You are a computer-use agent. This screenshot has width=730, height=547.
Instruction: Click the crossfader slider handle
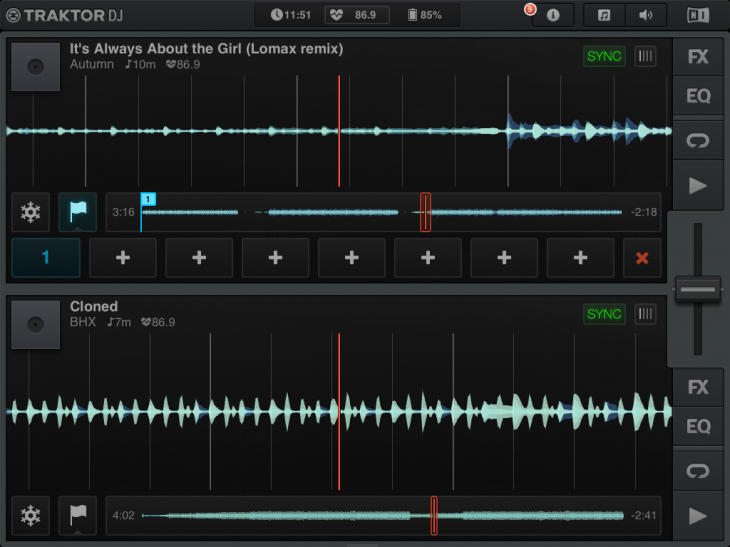click(698, 289)
